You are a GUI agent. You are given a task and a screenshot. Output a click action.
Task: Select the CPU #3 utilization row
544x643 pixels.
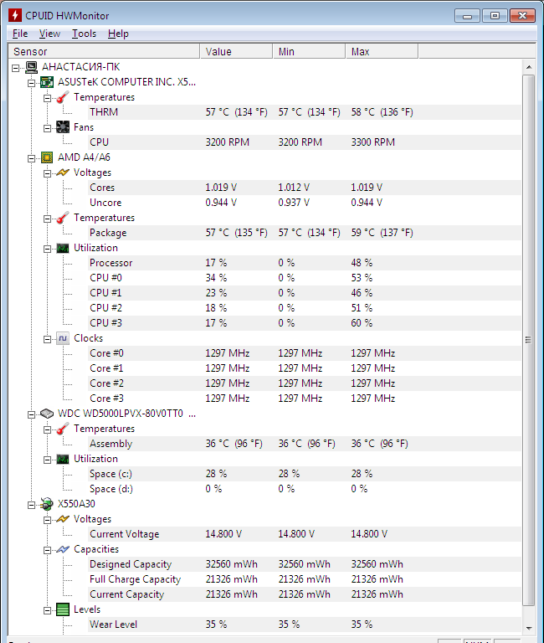[305, 323]
